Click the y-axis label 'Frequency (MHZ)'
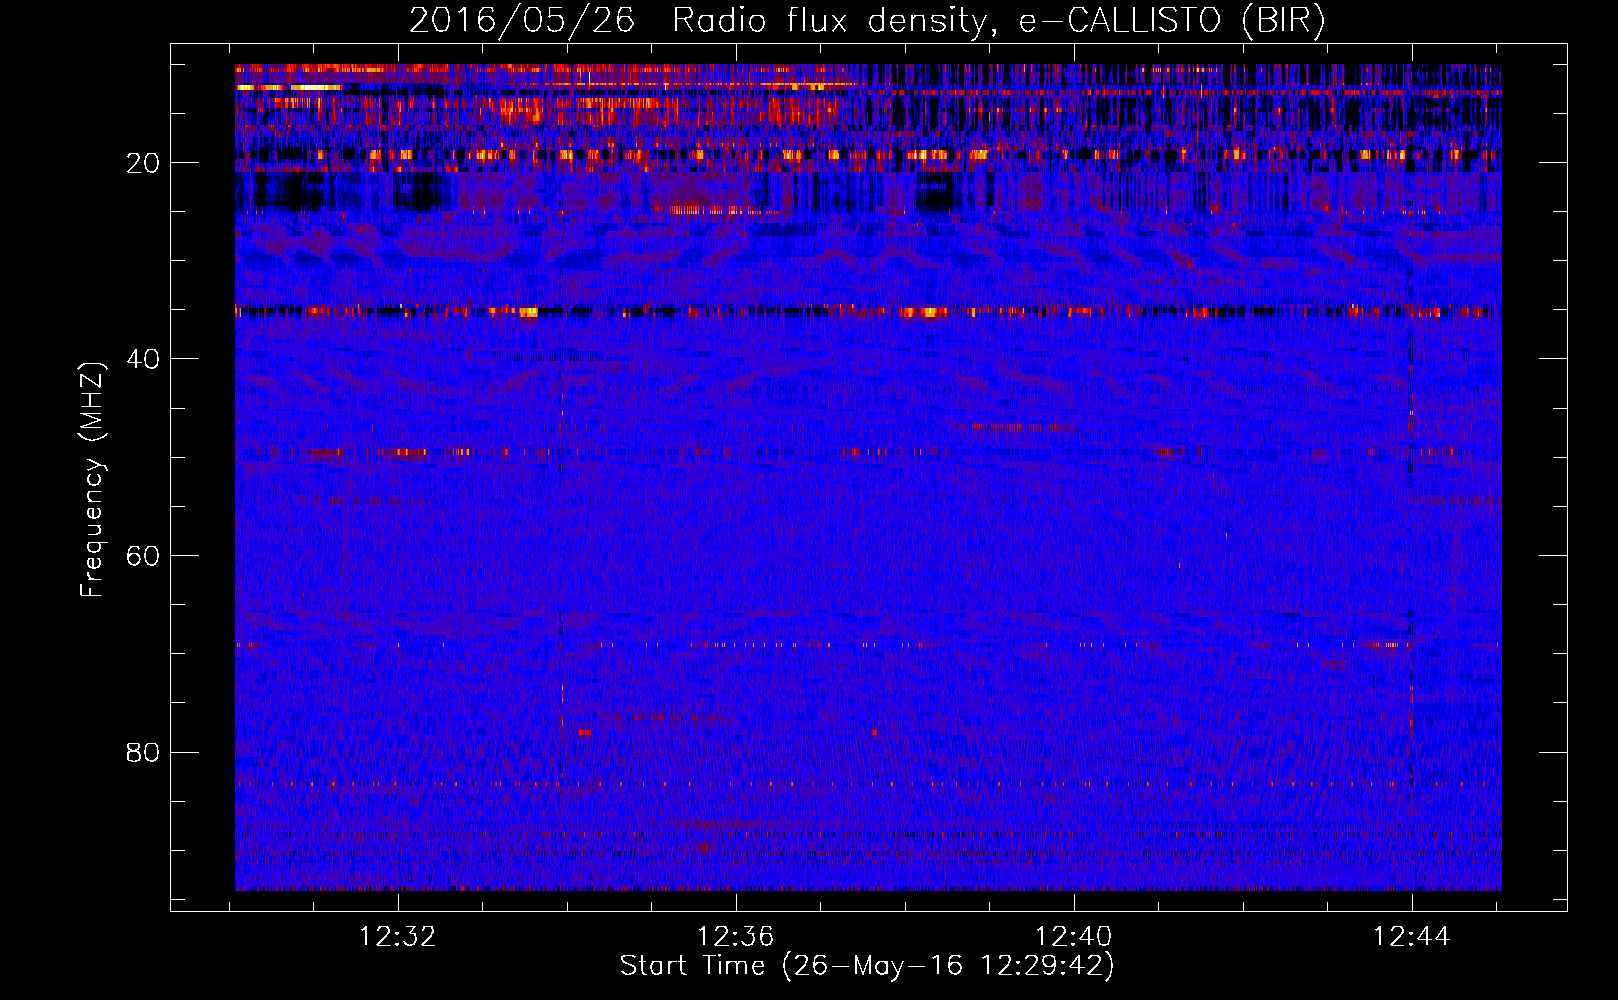 (x=92, y=480)
